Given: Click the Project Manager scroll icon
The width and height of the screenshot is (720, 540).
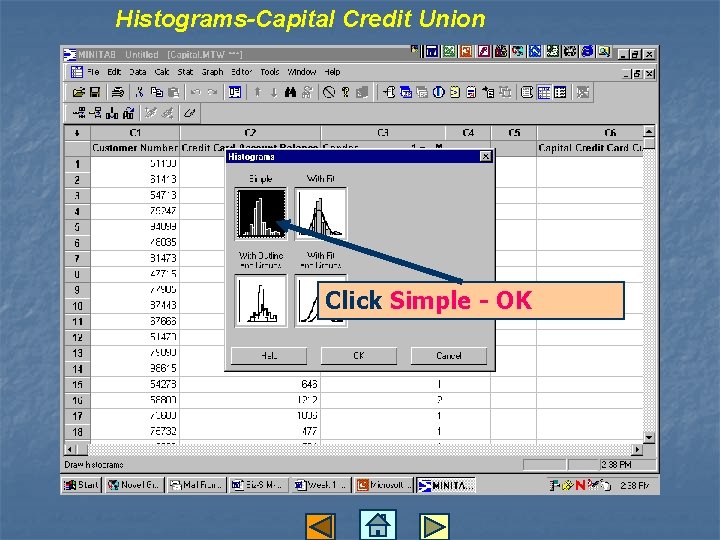Looking at the screenshot, I should (x=527, y=92).
